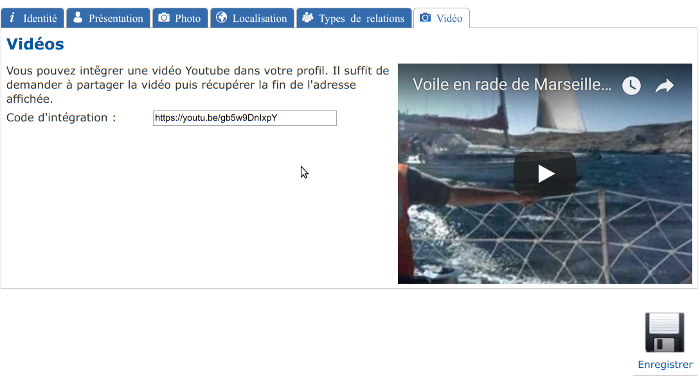This screenshot has height=391, width=700.
Task: Switch to the Présentation tab
Action: point(108,18)
